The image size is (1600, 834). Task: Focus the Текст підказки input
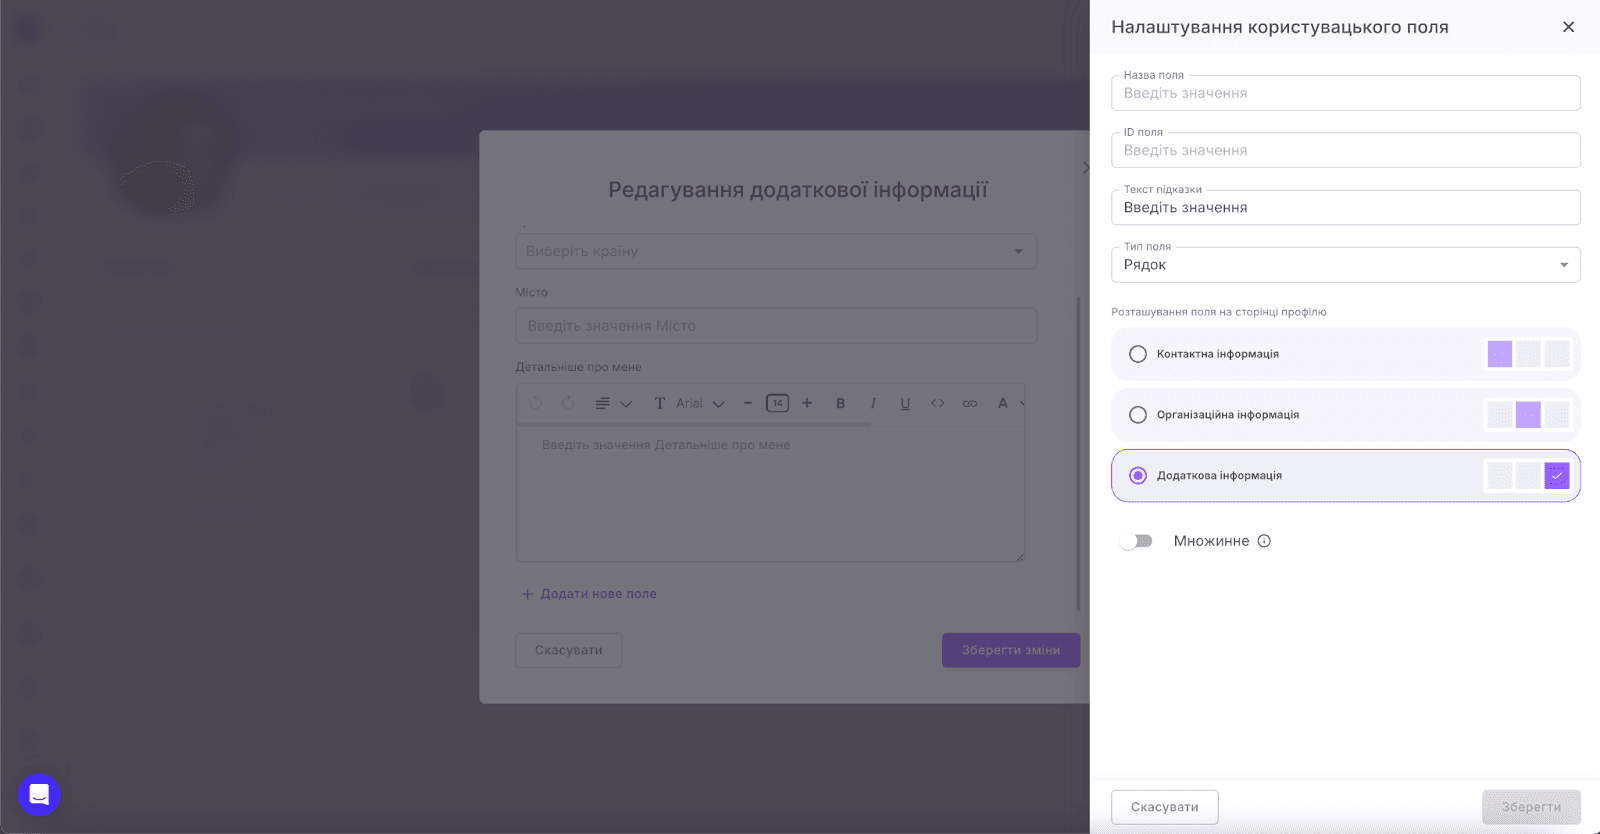pos(1346,207)
